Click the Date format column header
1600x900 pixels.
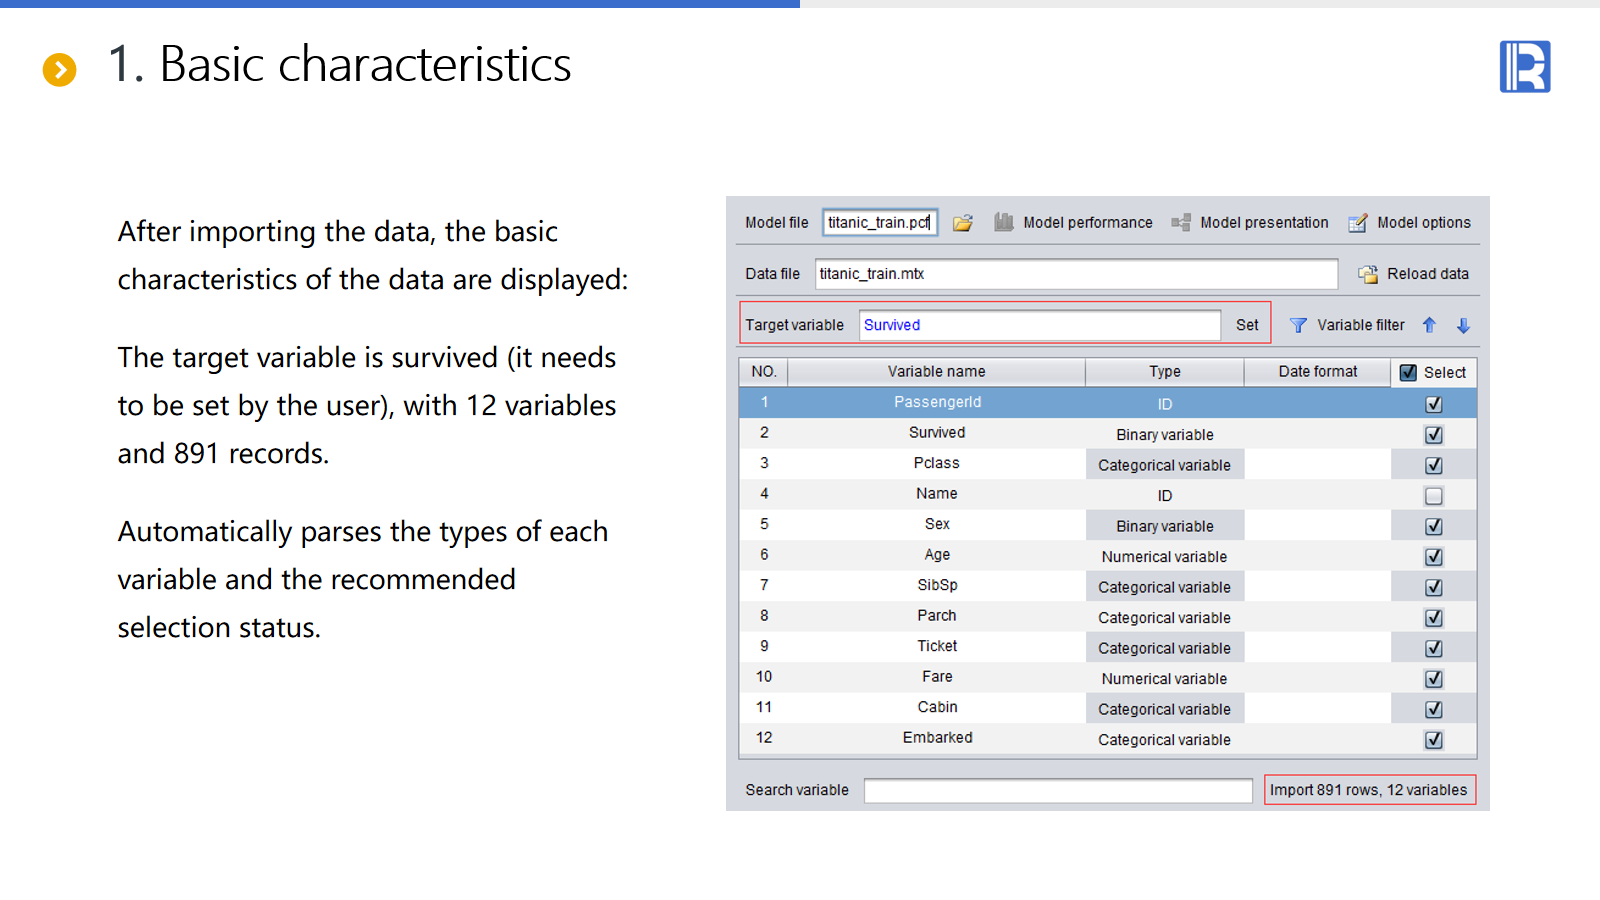(1317, 372)
